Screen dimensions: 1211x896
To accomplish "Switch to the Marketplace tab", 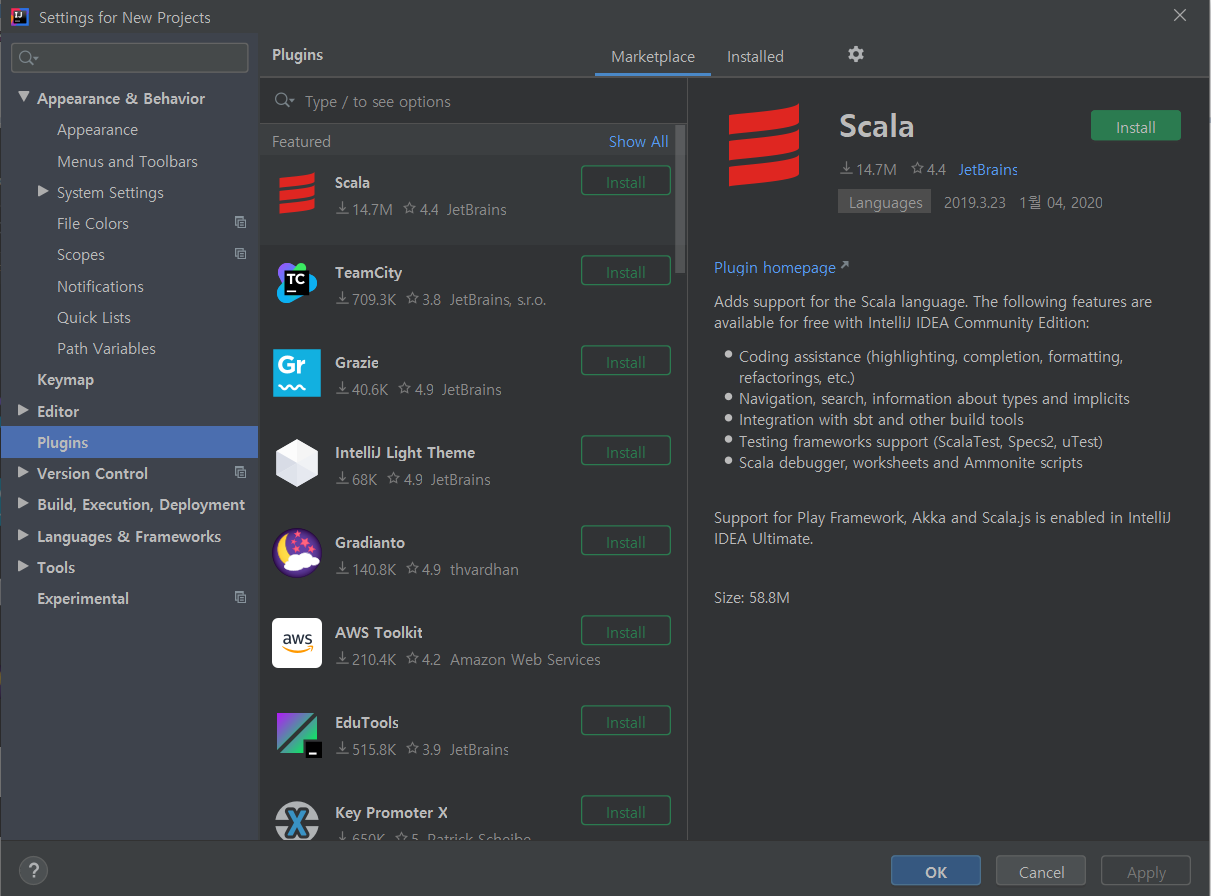I will pyautogui.click(x=653, y=57).
